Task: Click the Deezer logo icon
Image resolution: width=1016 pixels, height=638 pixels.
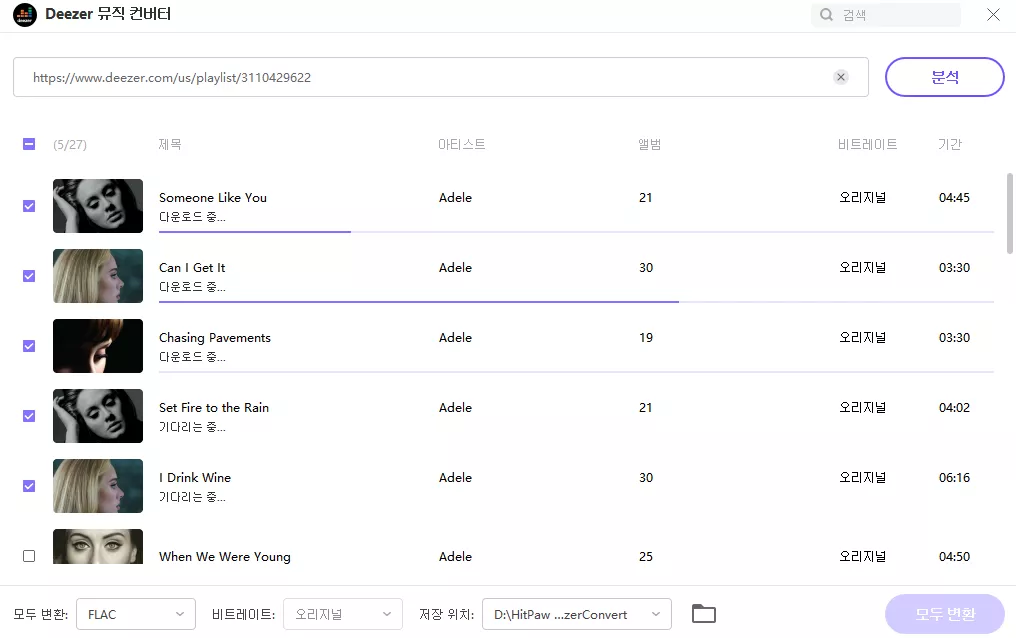Action: point(25,14)
